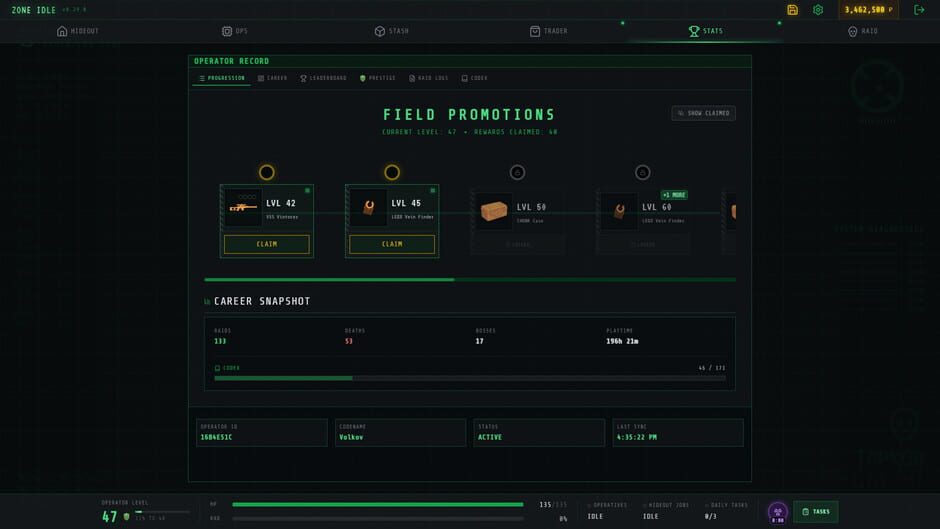The image size is (940, 529).
Task: Open settings via the gear icon
Action: coord(818,10)
